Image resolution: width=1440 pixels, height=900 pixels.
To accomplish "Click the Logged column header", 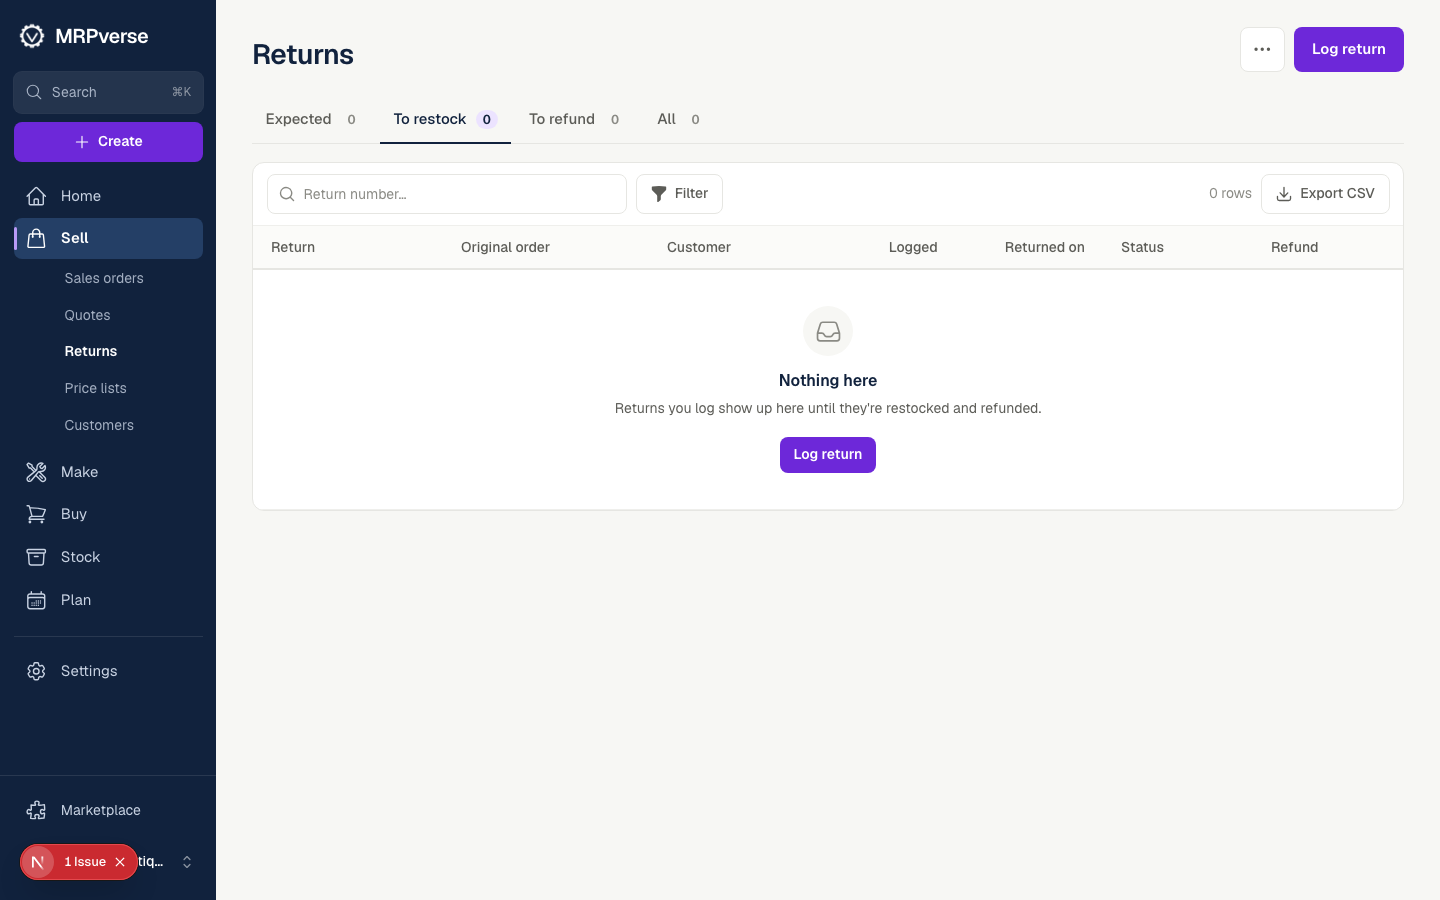I will pos(913,247).
